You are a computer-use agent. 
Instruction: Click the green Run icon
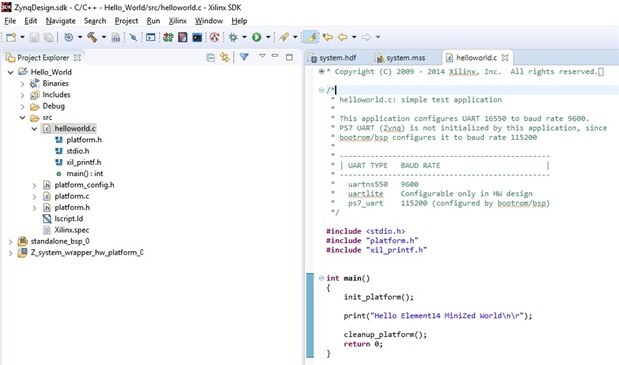257,37
